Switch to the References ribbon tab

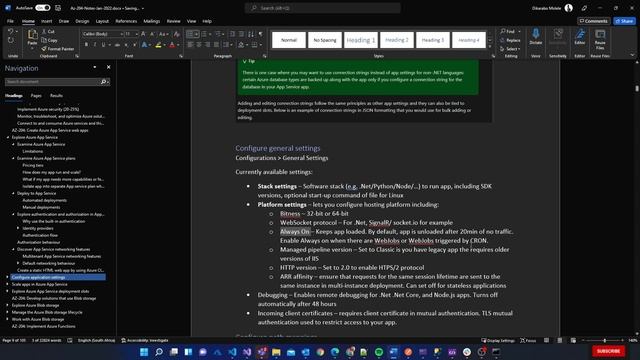click(x=126, y=21)
